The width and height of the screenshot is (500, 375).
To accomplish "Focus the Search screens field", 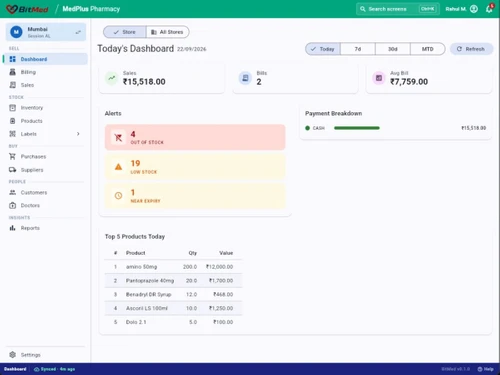I will click(x=398, y=9).
